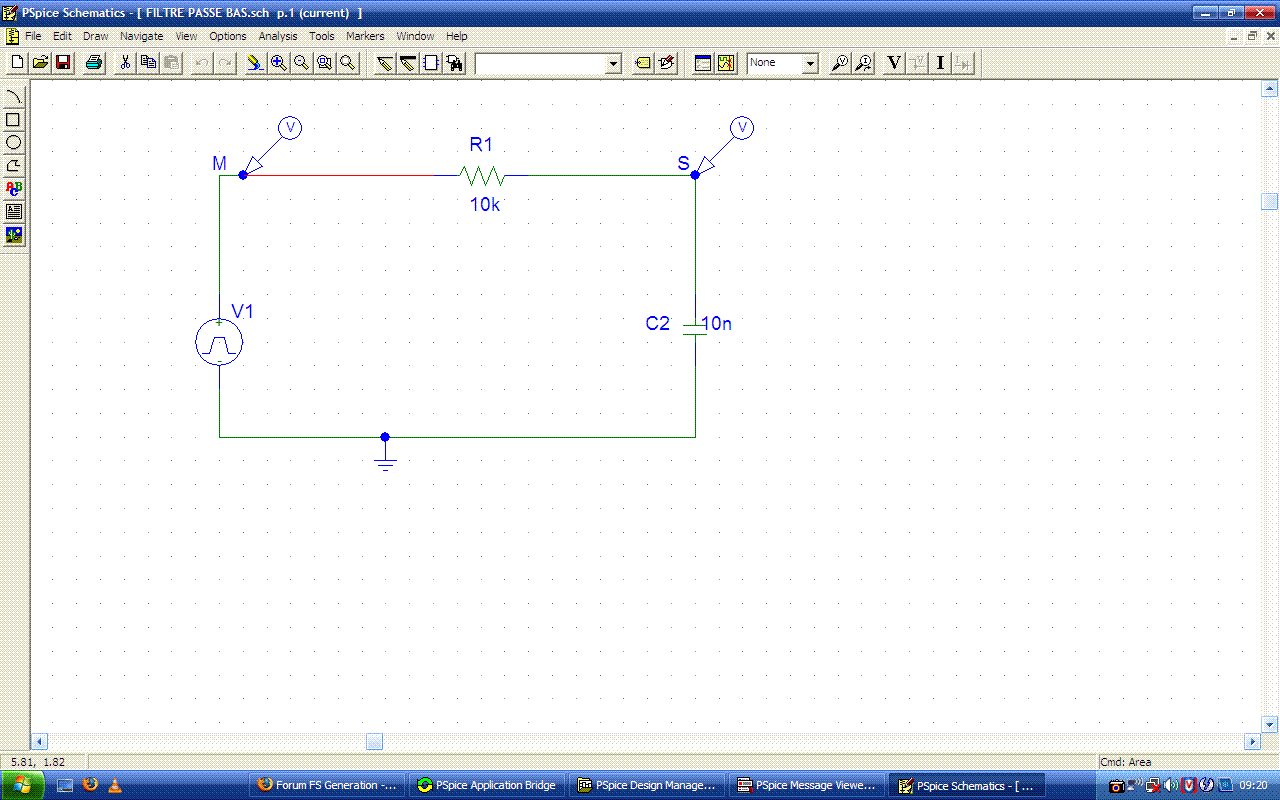The width and height of the screenshot is (1280, 800).
Task: Open the Analysis Setup dialog
Action: click(x=704, y=63)
